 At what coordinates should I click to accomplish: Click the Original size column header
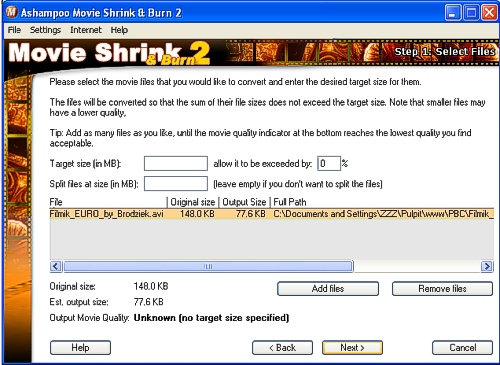pyautogui.click(x=193, y=202)
